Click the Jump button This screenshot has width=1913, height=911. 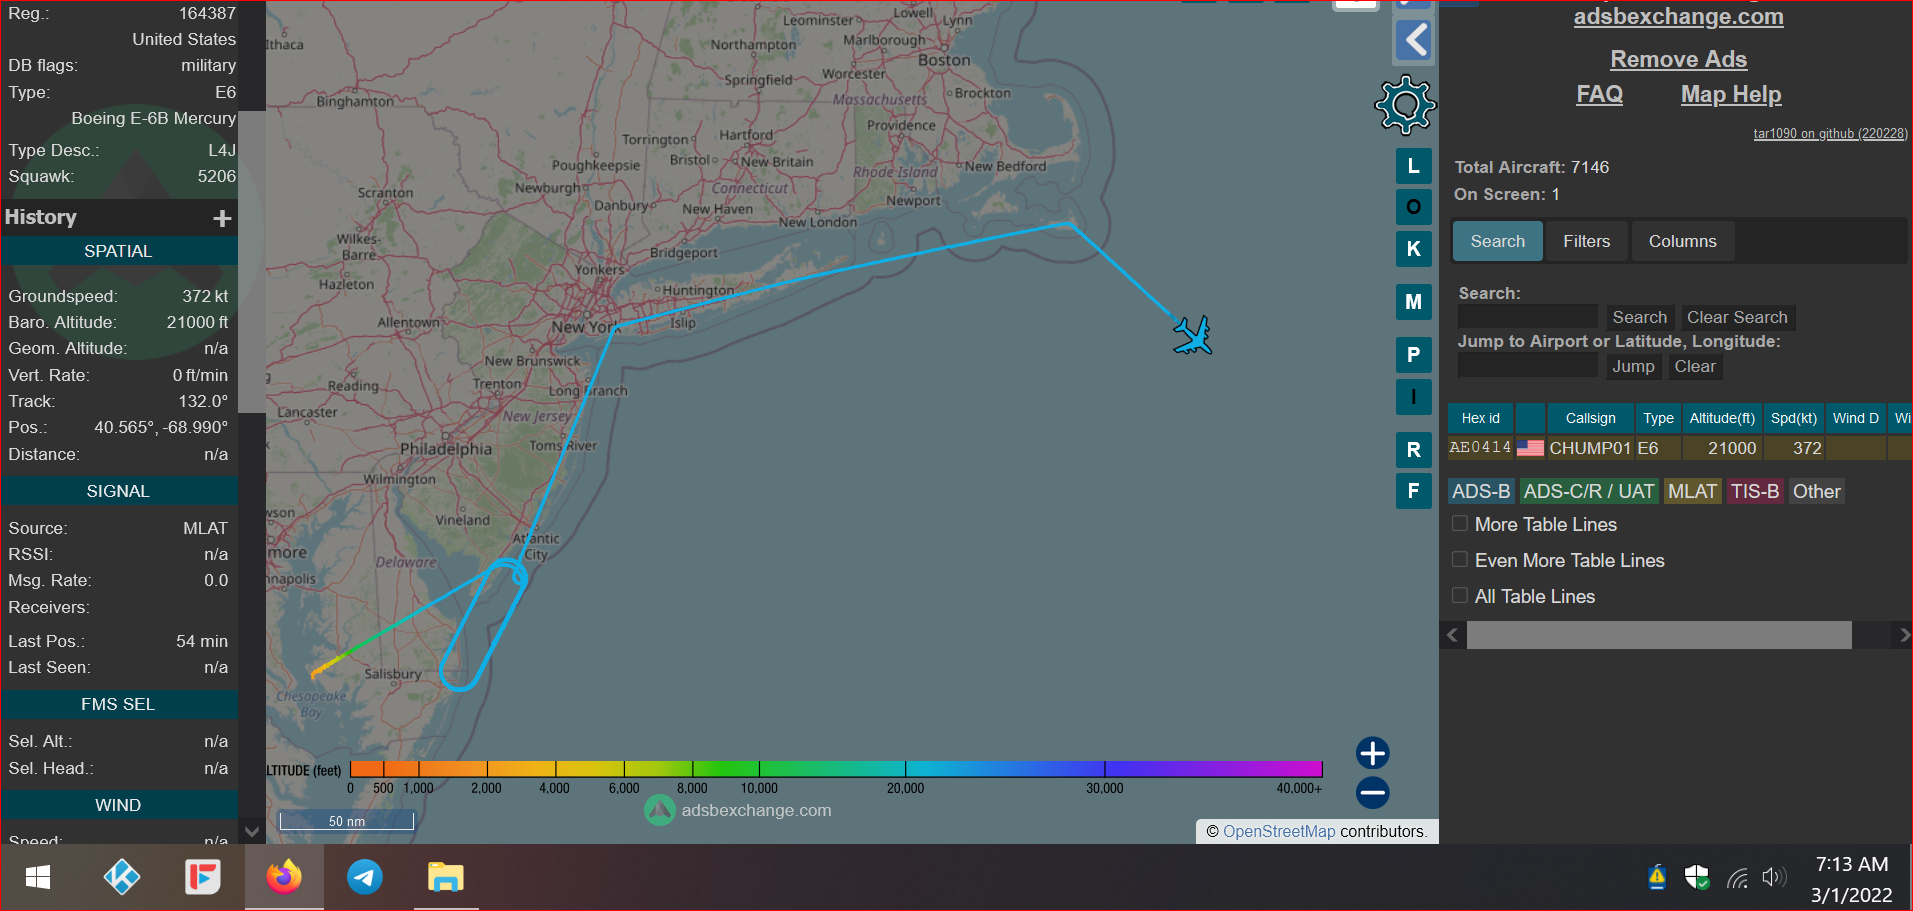pyautogui.click(x=1633, y=366)
